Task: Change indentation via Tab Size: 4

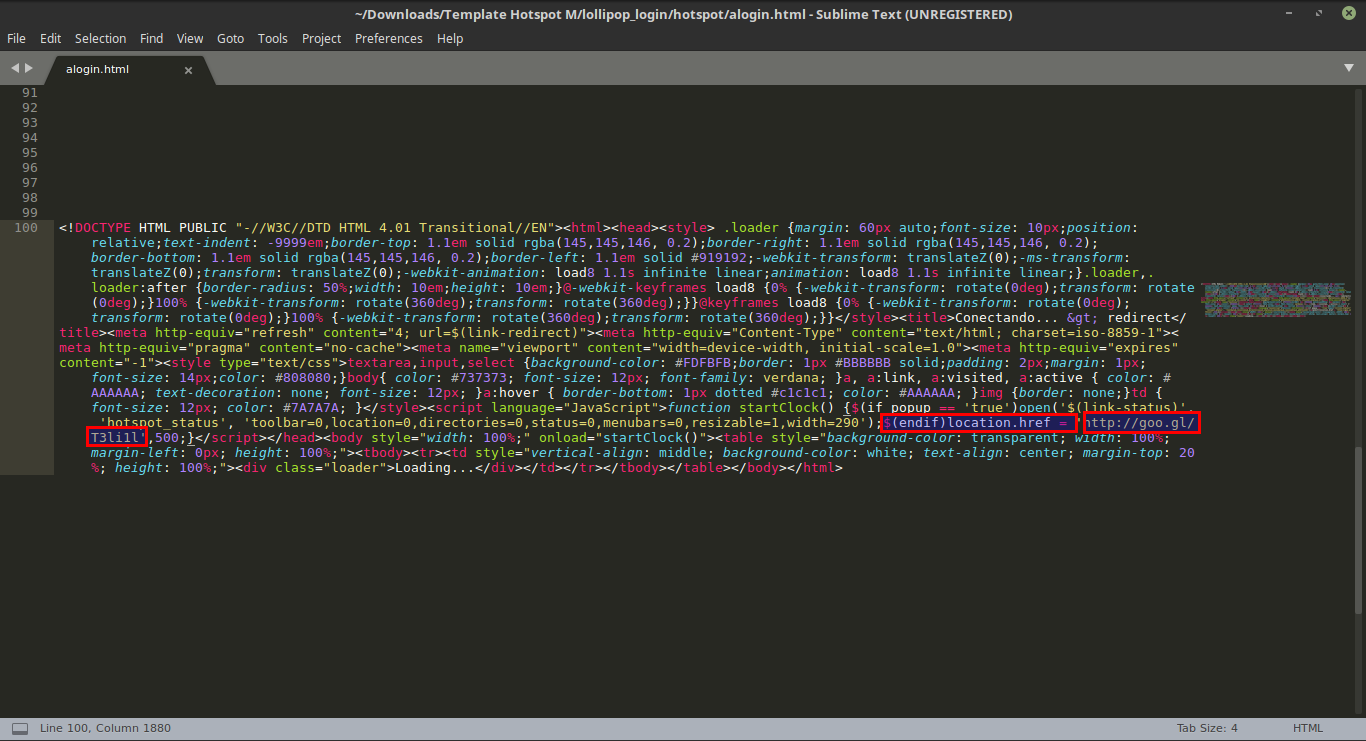Action: tap(1207, 728)
